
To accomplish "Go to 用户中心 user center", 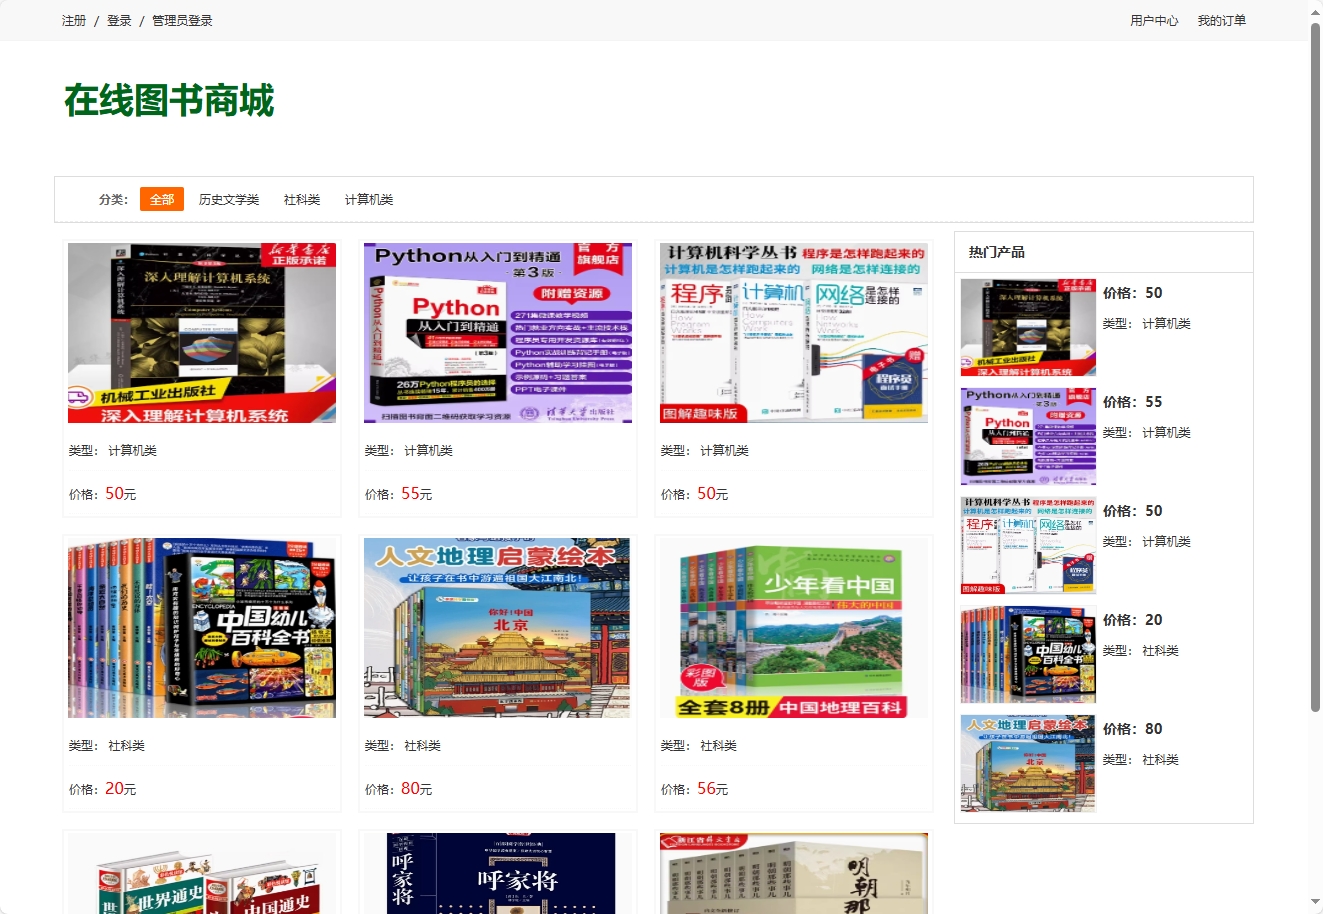I will [1154, 20].
